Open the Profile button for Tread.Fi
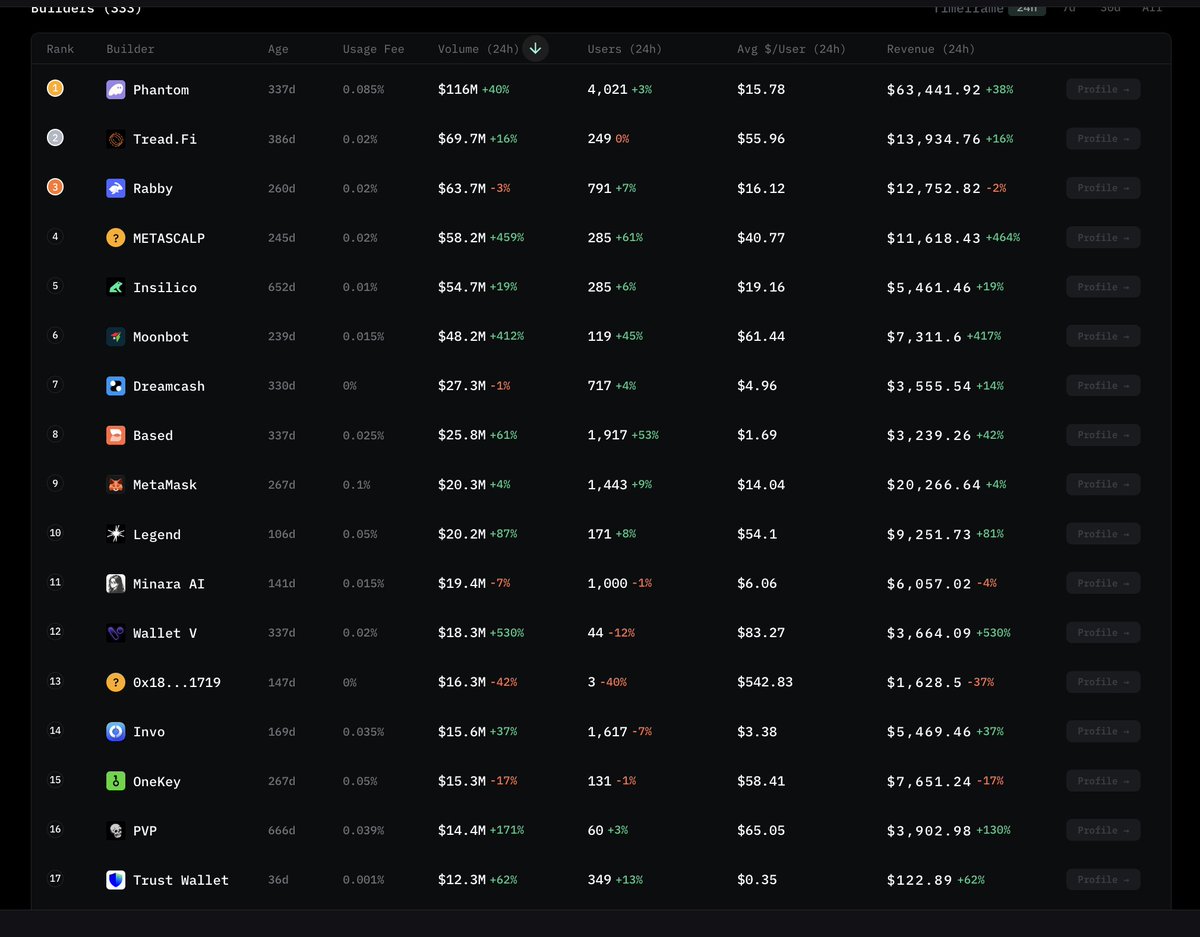 (1103, 138)
